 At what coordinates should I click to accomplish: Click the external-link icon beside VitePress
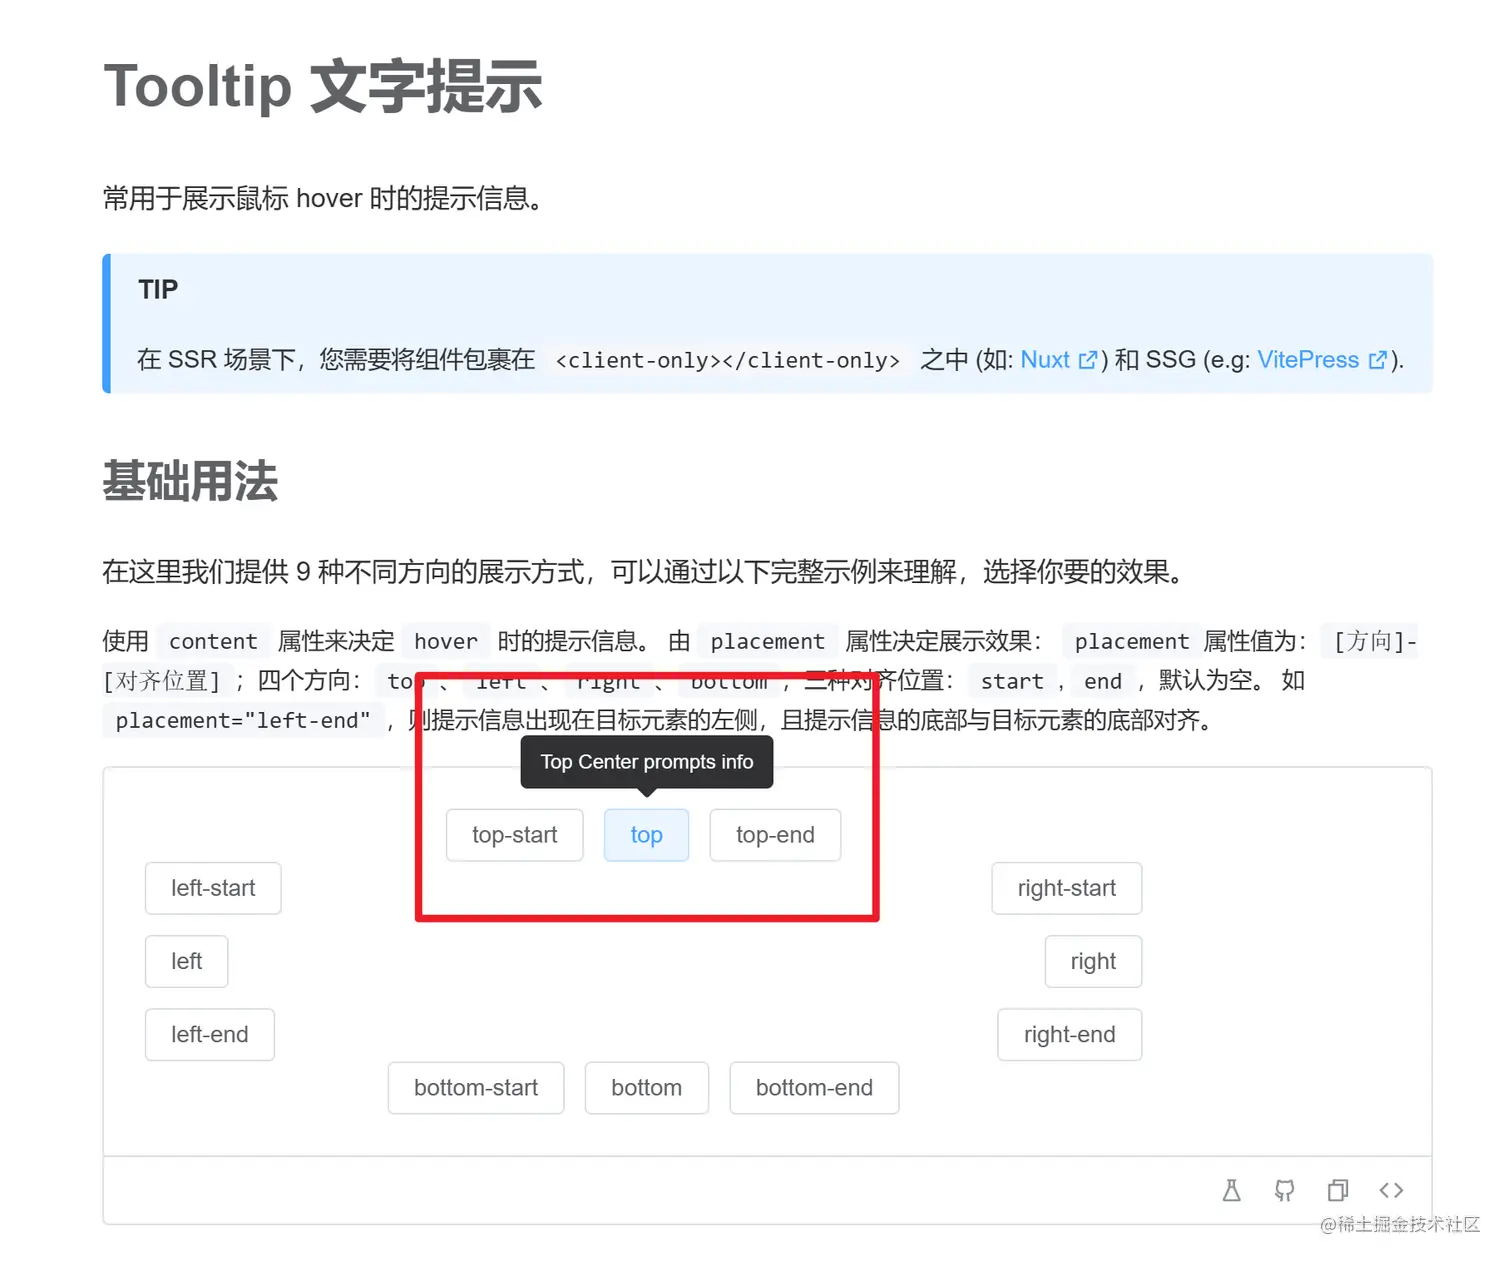[x=1378, y=359]
